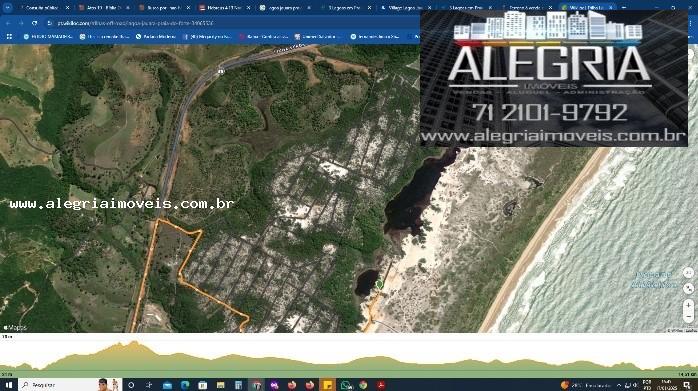The height and width of the screenshot is (391, 698).
Task: Open Microsoft Edge from the taskbar
Action: (185, 385)
